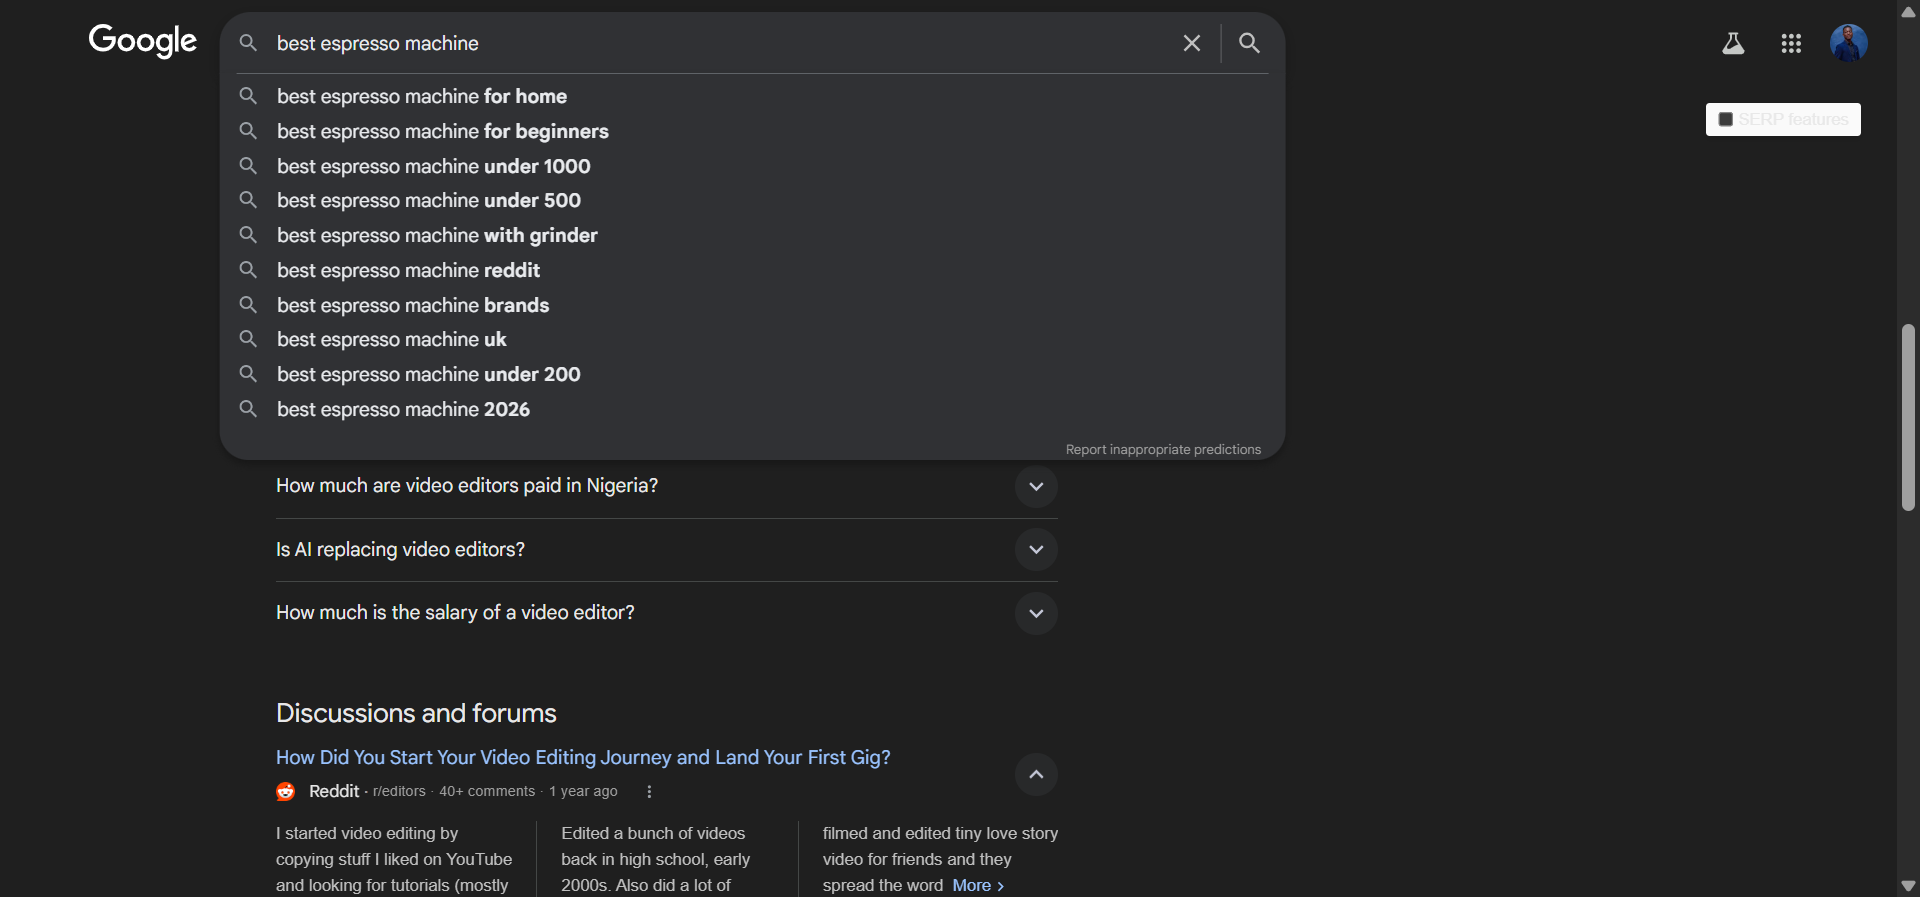
Task: Click the '40+ comments' text
Action: point(487,792)
